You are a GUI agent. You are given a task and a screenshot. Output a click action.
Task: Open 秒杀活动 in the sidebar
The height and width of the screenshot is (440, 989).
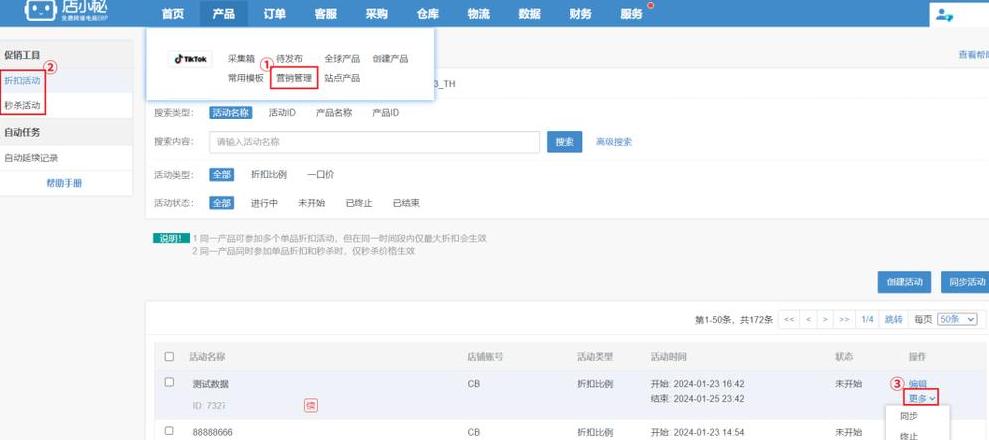pyautogui.click(x=22, y=105)
